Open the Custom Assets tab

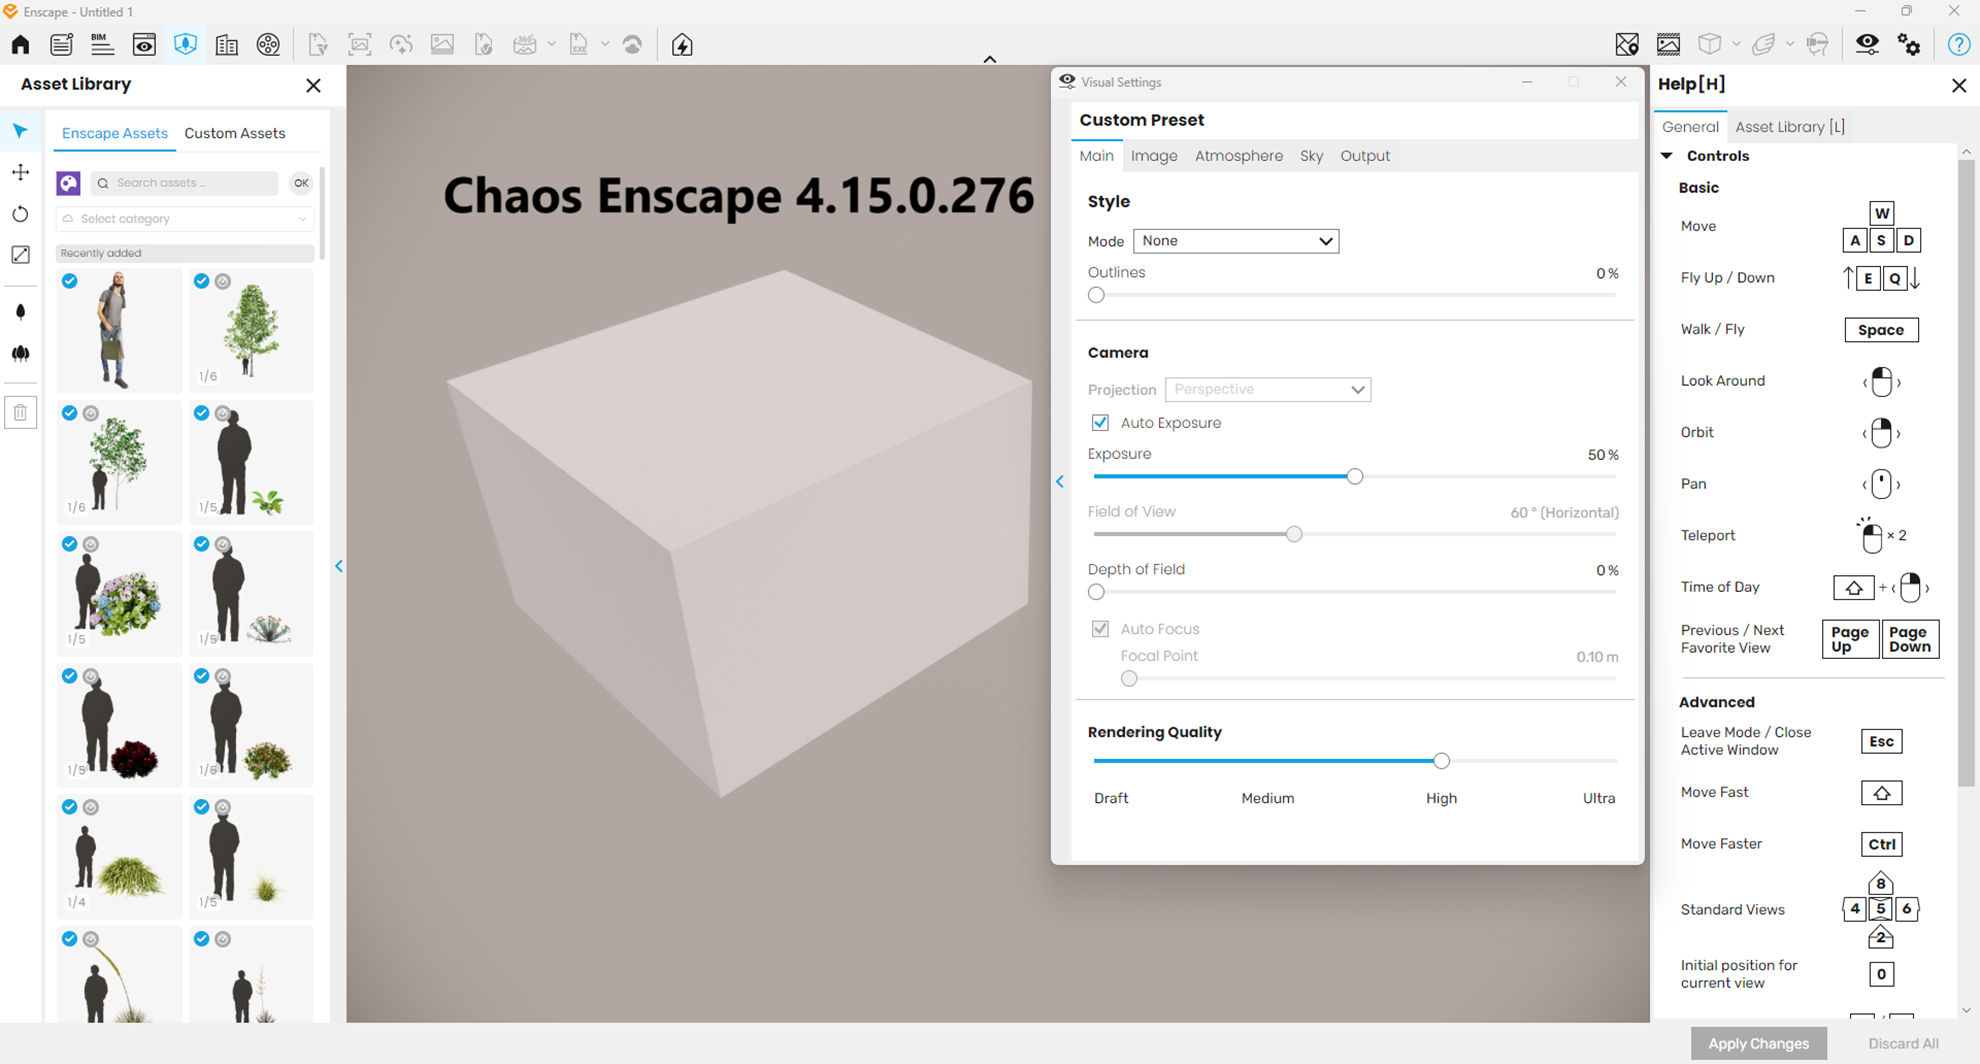click(x=234, y=133)
